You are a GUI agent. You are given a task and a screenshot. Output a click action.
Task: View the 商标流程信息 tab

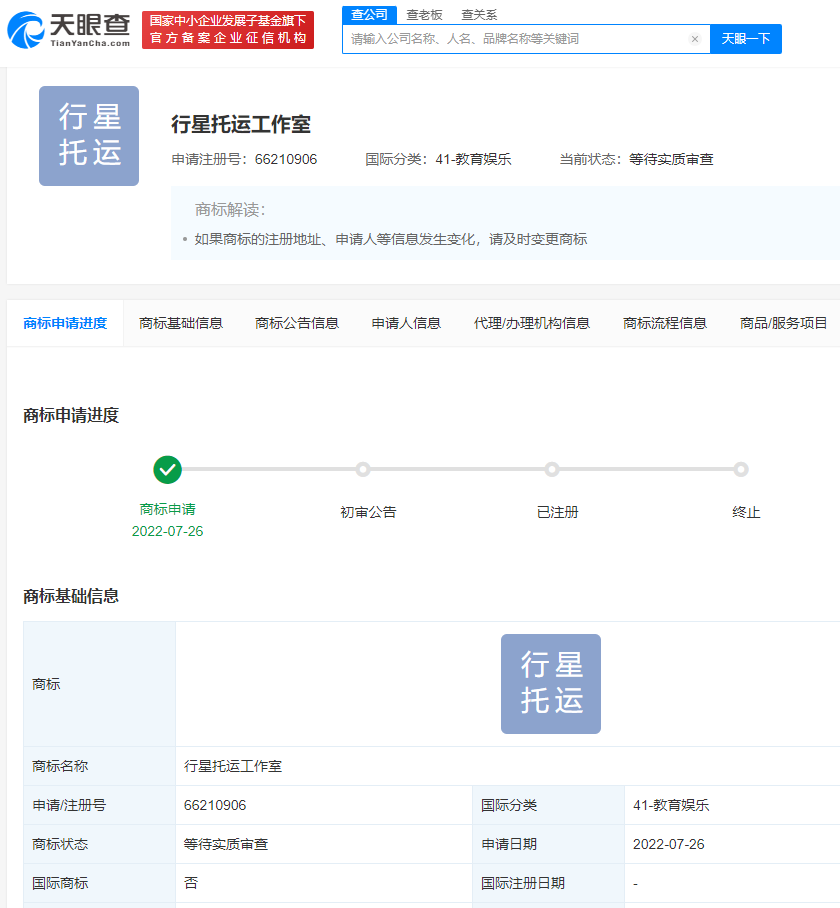[665, 323]
